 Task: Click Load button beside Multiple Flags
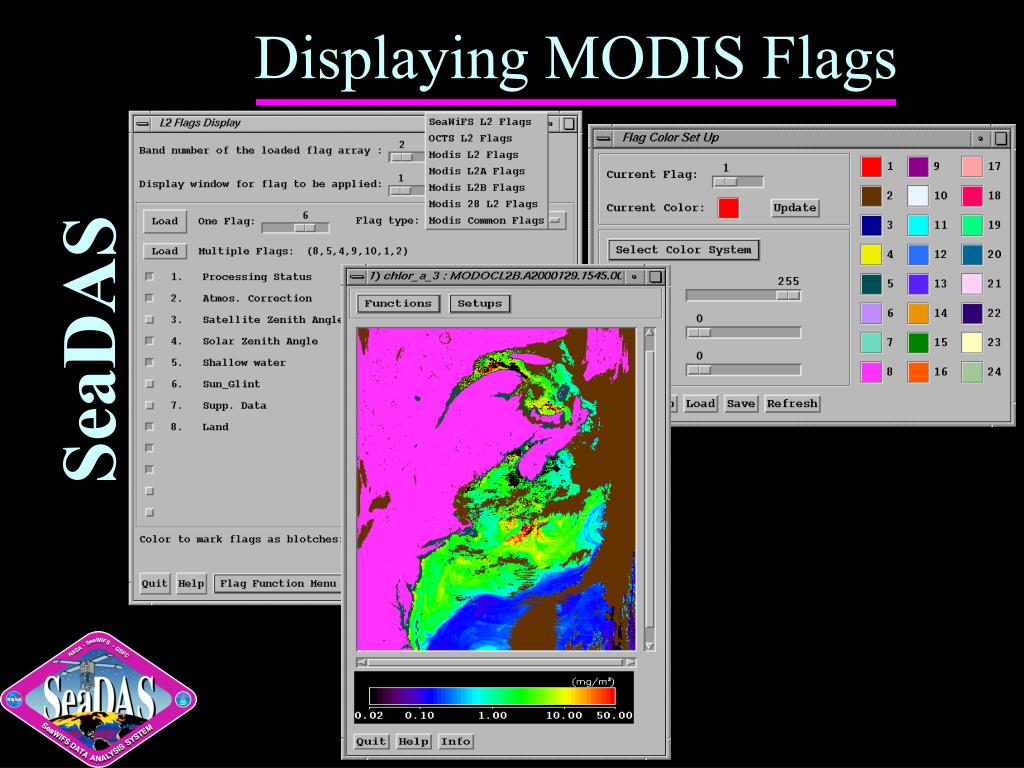click(165, 251)
